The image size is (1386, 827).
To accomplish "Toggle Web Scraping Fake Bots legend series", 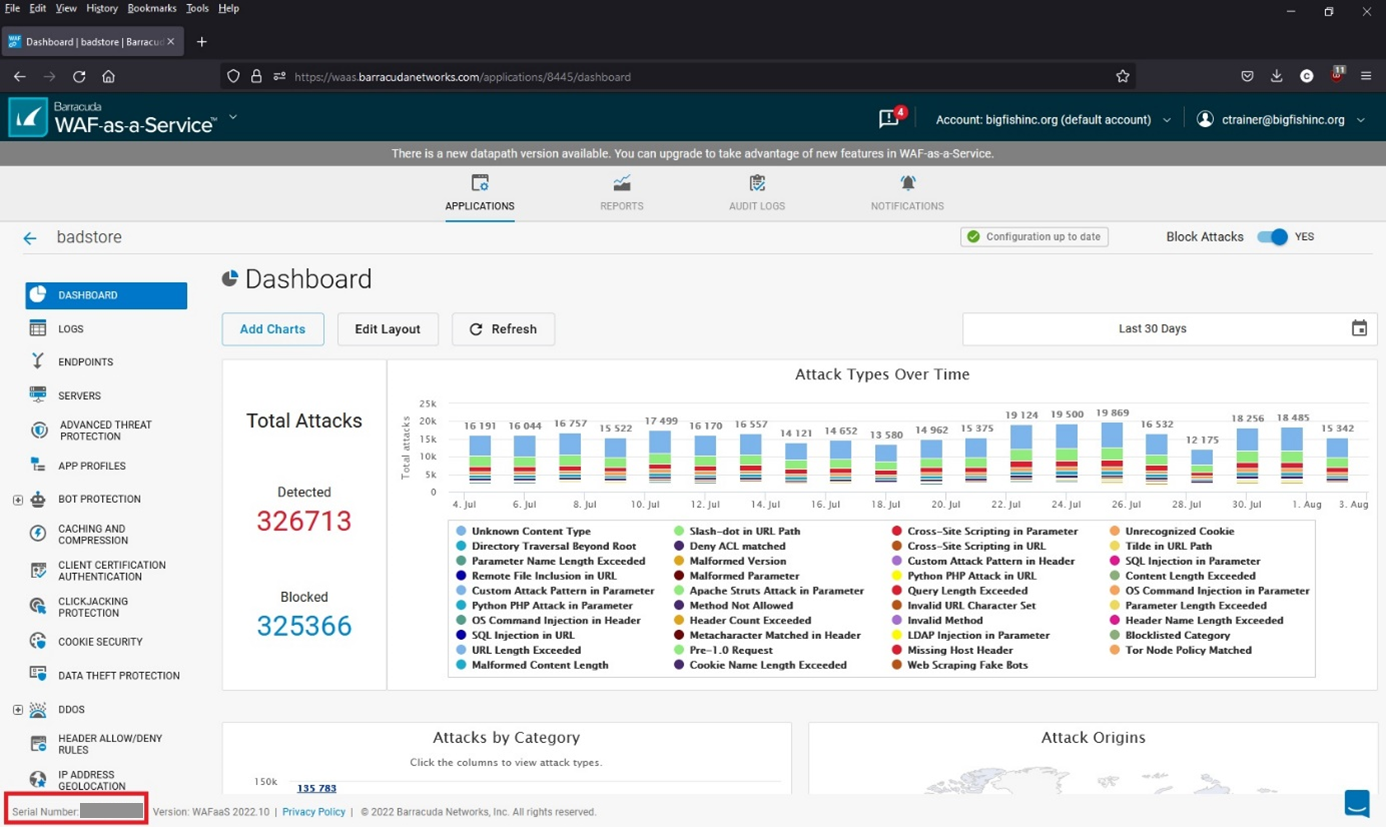I will 960,665.
